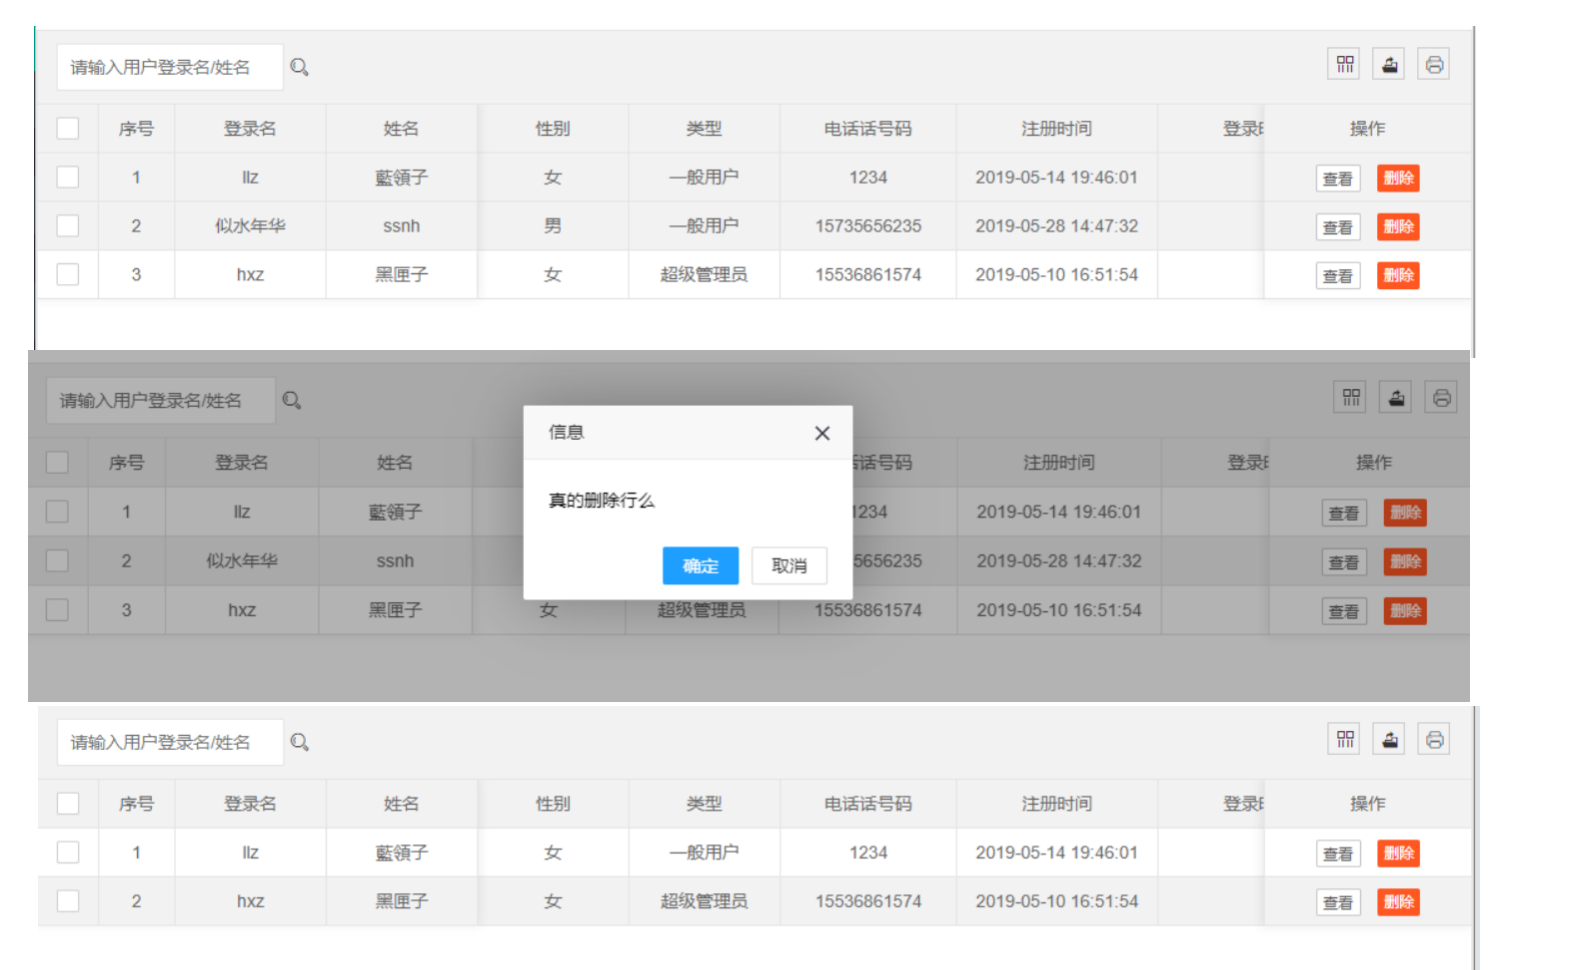Select the 藍領子 name cell in the top table
Screen dimensions: 1570x970
tap(401, 177)
